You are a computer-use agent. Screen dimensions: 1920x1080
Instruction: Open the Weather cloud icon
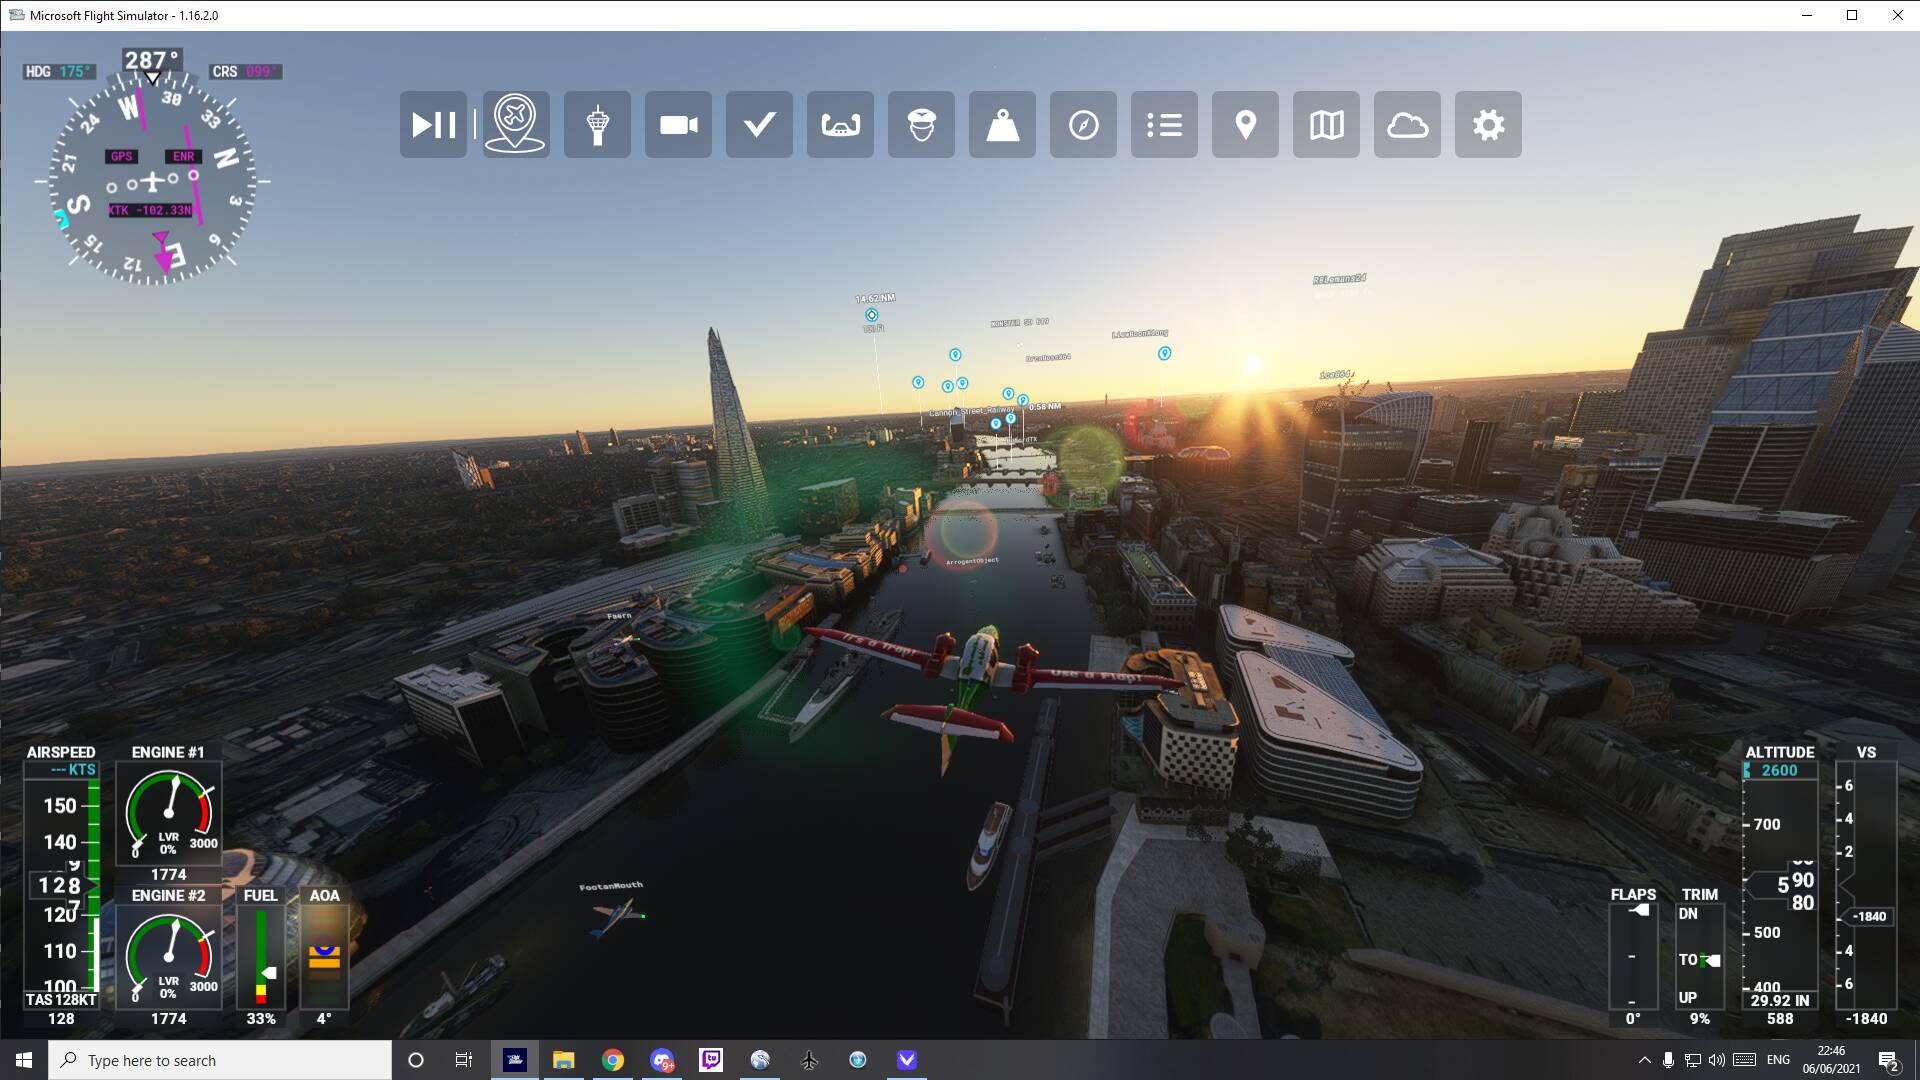point(1407,125)
